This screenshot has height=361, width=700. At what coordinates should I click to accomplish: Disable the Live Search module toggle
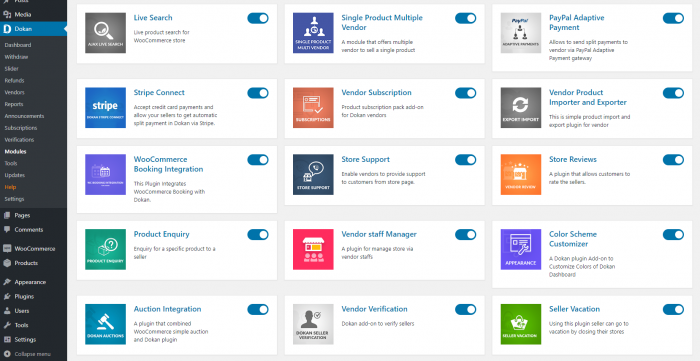click(x=258, y=18)
